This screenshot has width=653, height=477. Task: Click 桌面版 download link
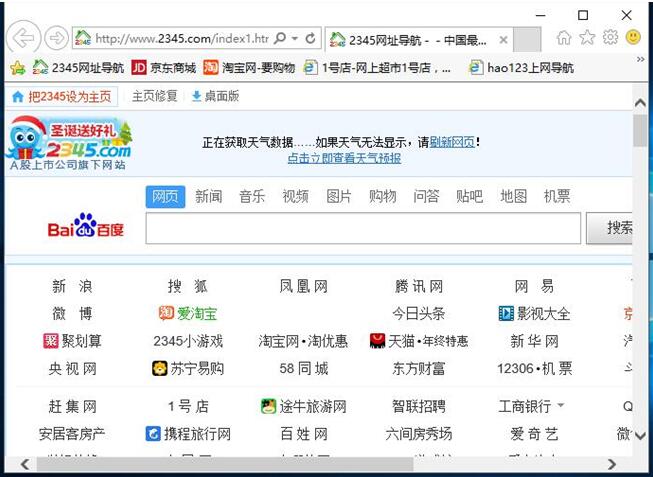[x=215, y=96]
